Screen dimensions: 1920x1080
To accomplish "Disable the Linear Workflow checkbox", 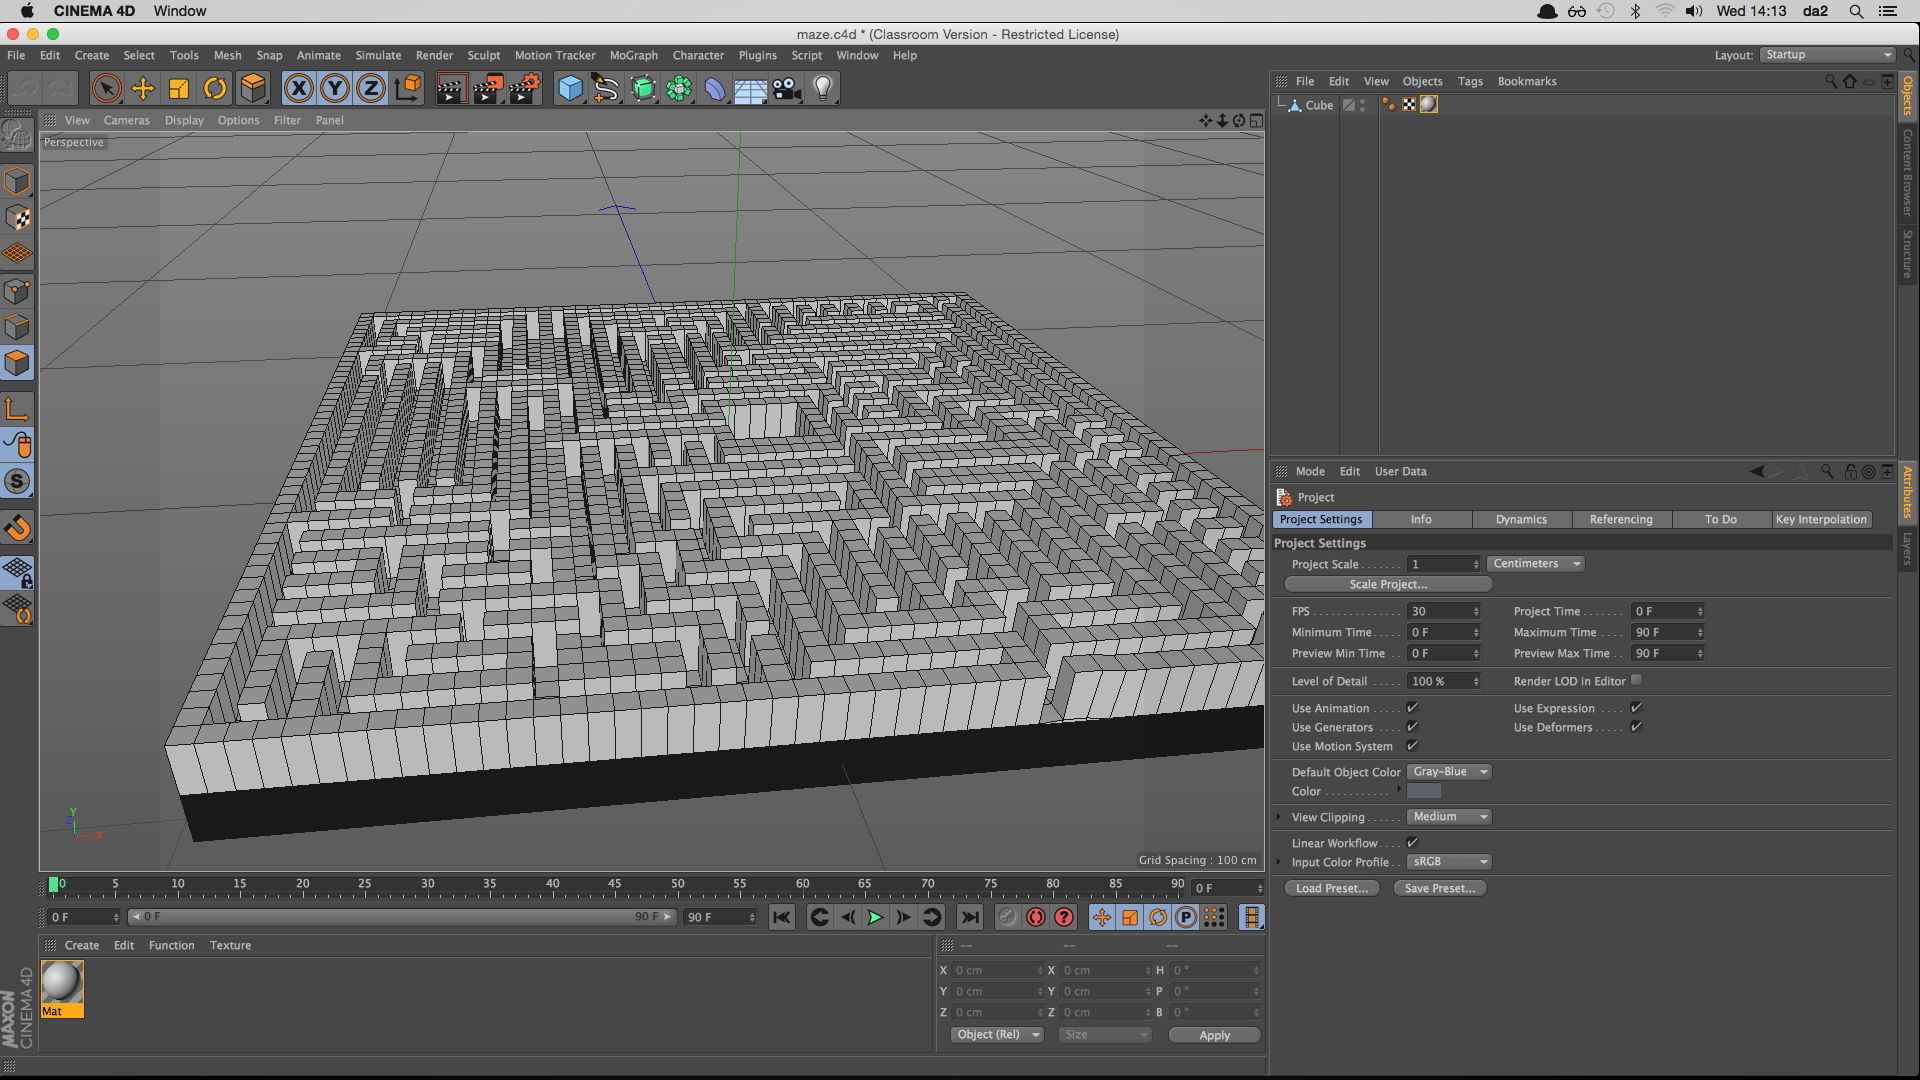I will pyautogui.click(x=1412, y=843).
